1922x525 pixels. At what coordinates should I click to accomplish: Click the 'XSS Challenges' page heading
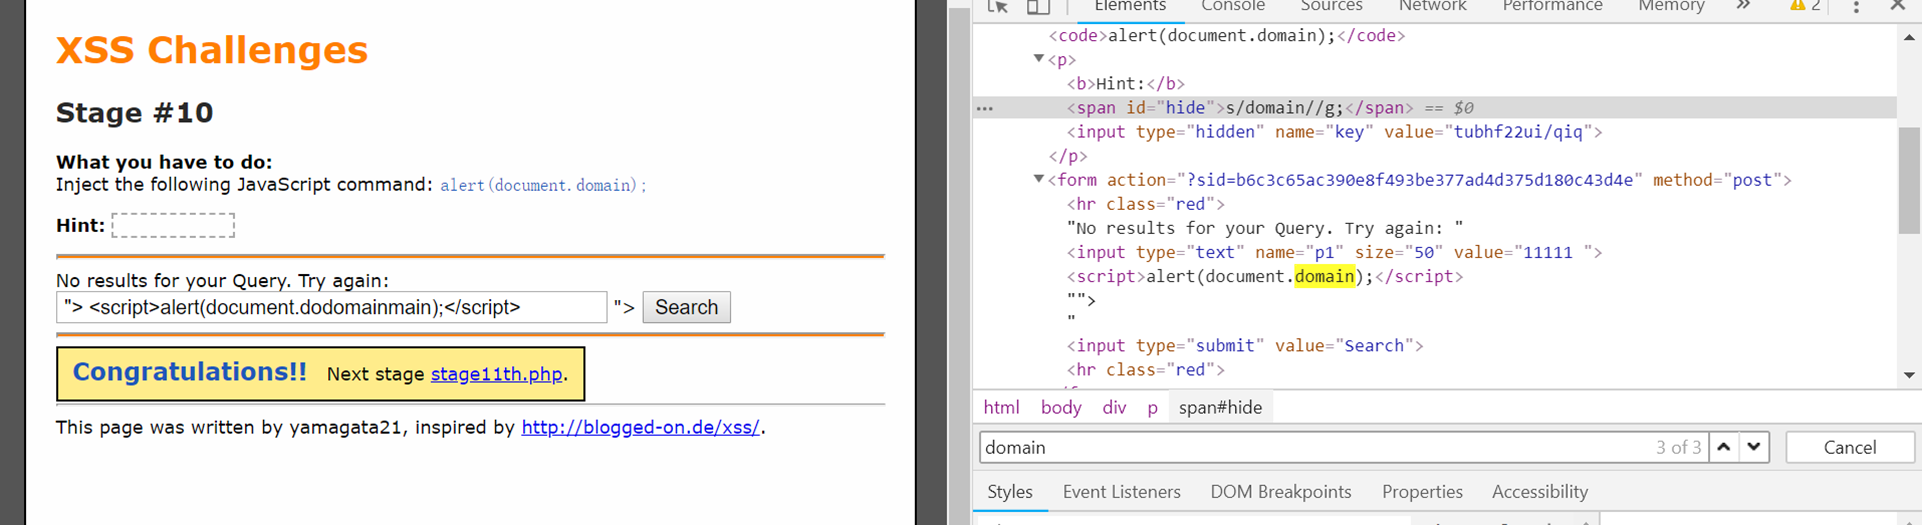[x=212, y=50]
